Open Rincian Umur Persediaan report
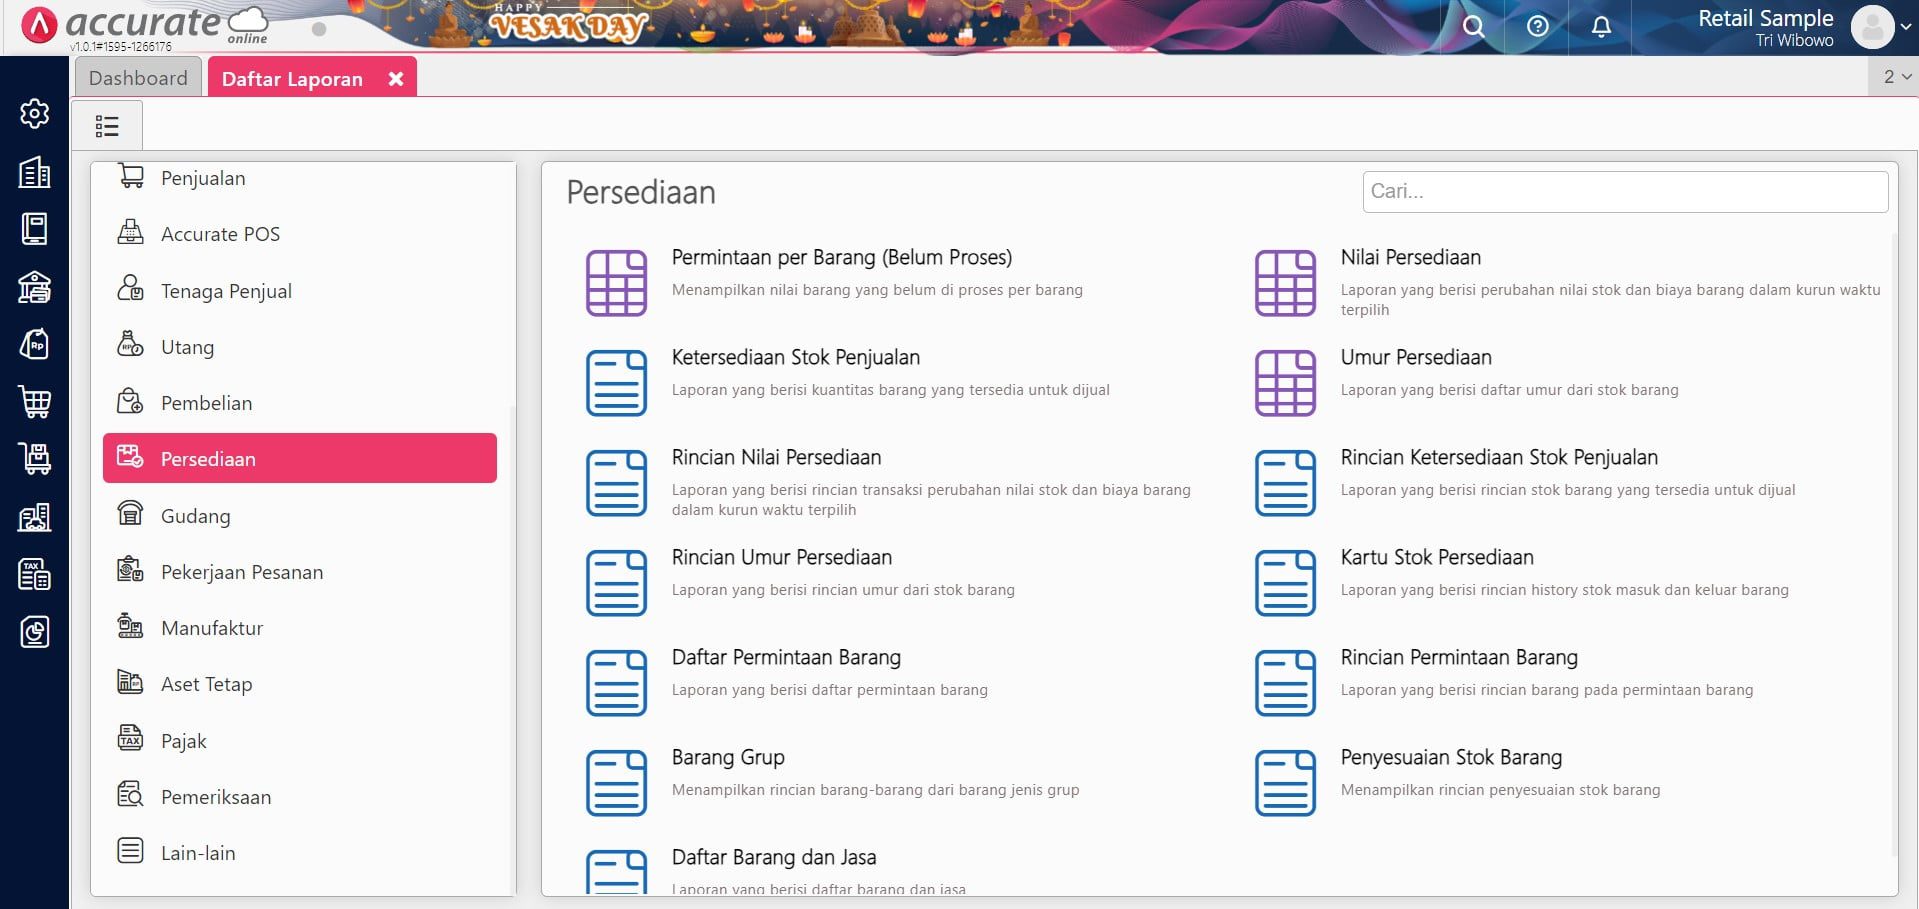Screen dimensions: 1919x909 pyautogui.click(x=781, y=558)
